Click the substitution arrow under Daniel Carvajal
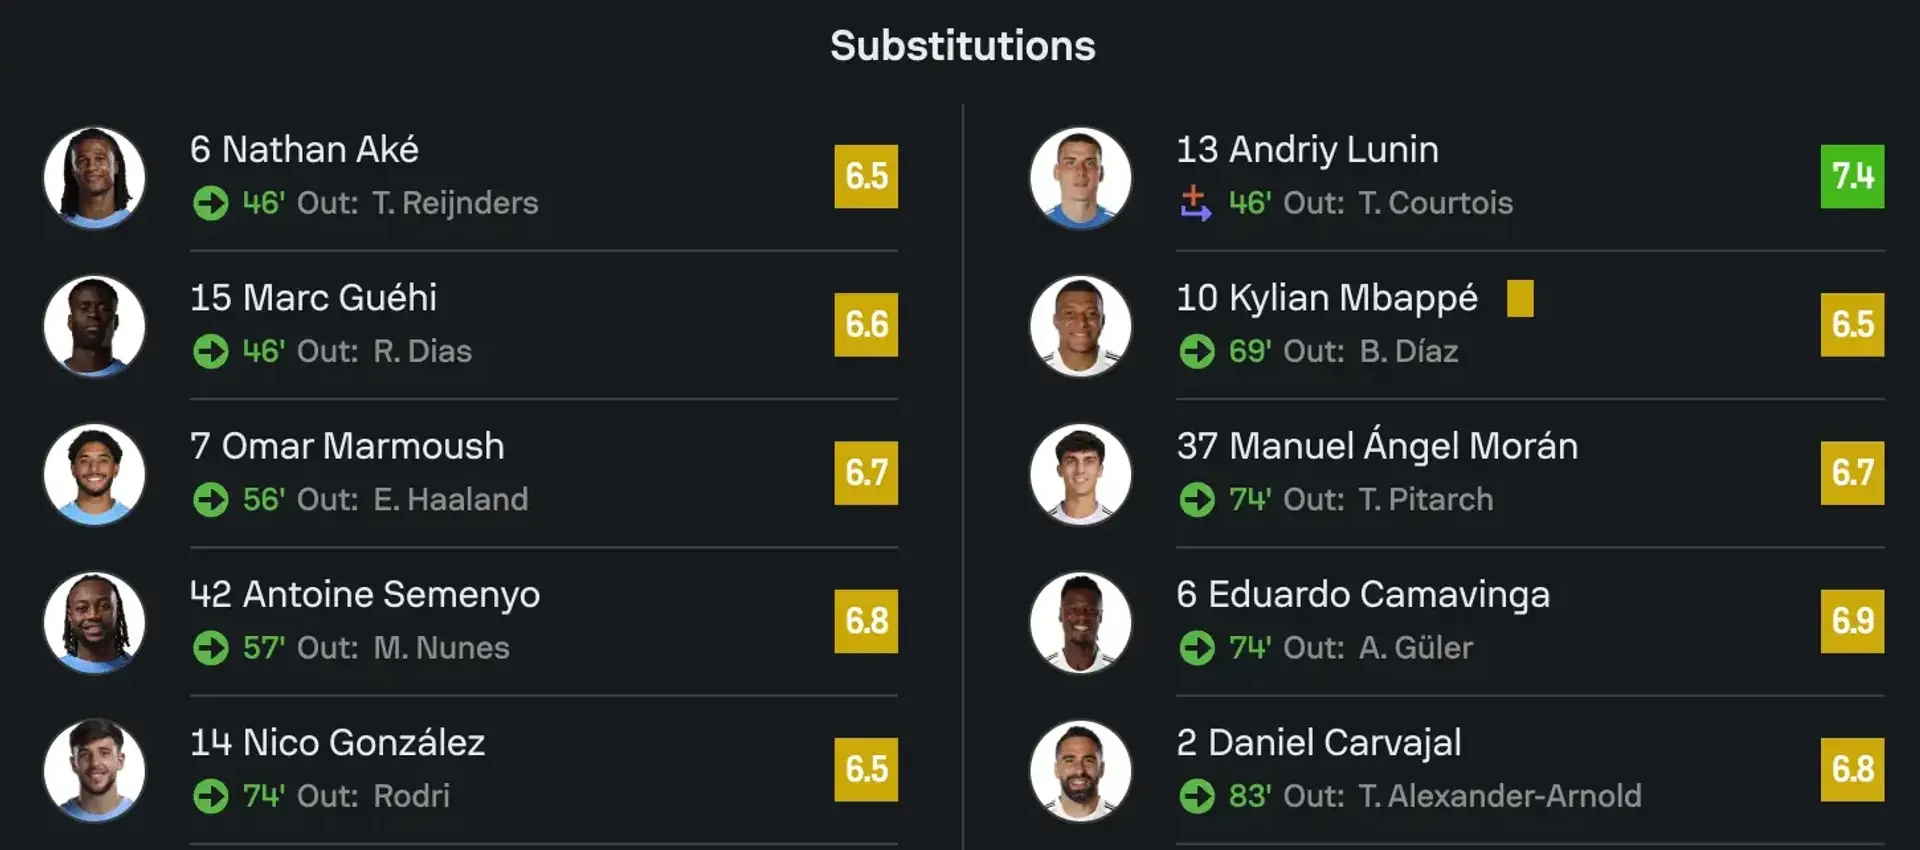1920x850 pixels. coord(1196,796)
